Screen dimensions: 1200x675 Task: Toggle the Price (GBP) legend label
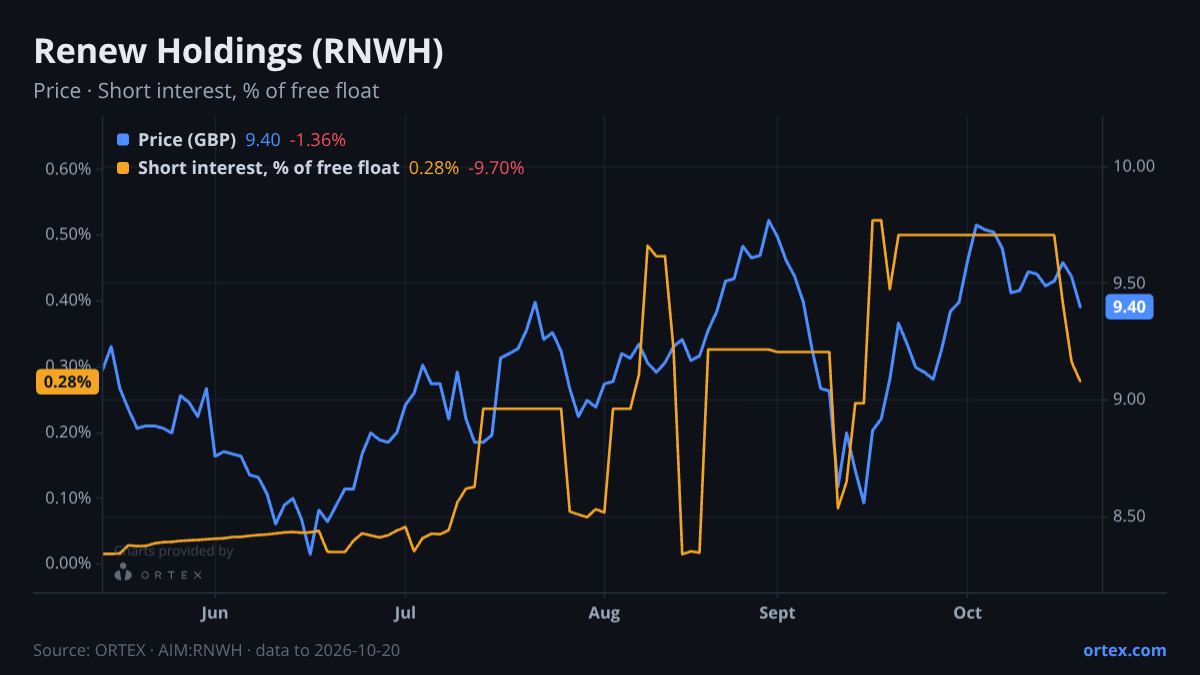click(x=187, y=140)
